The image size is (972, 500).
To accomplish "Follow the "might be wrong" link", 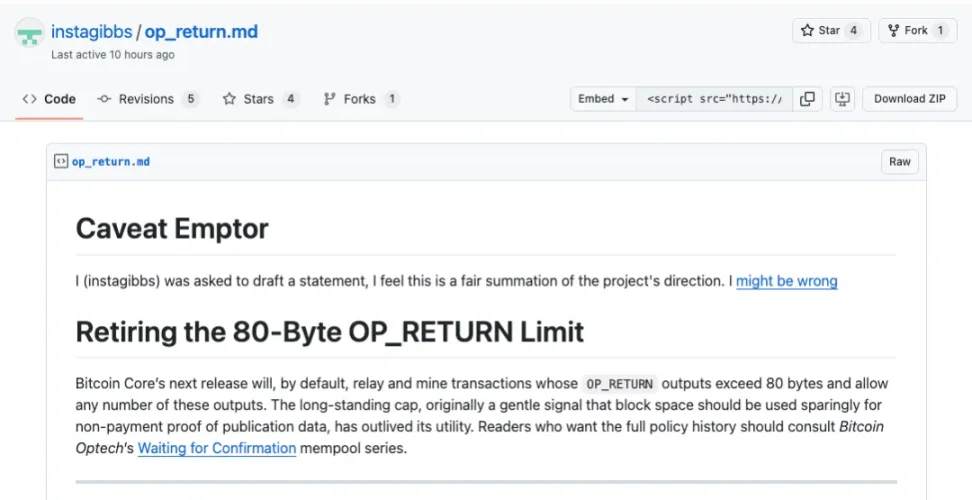I will [787, 281].
